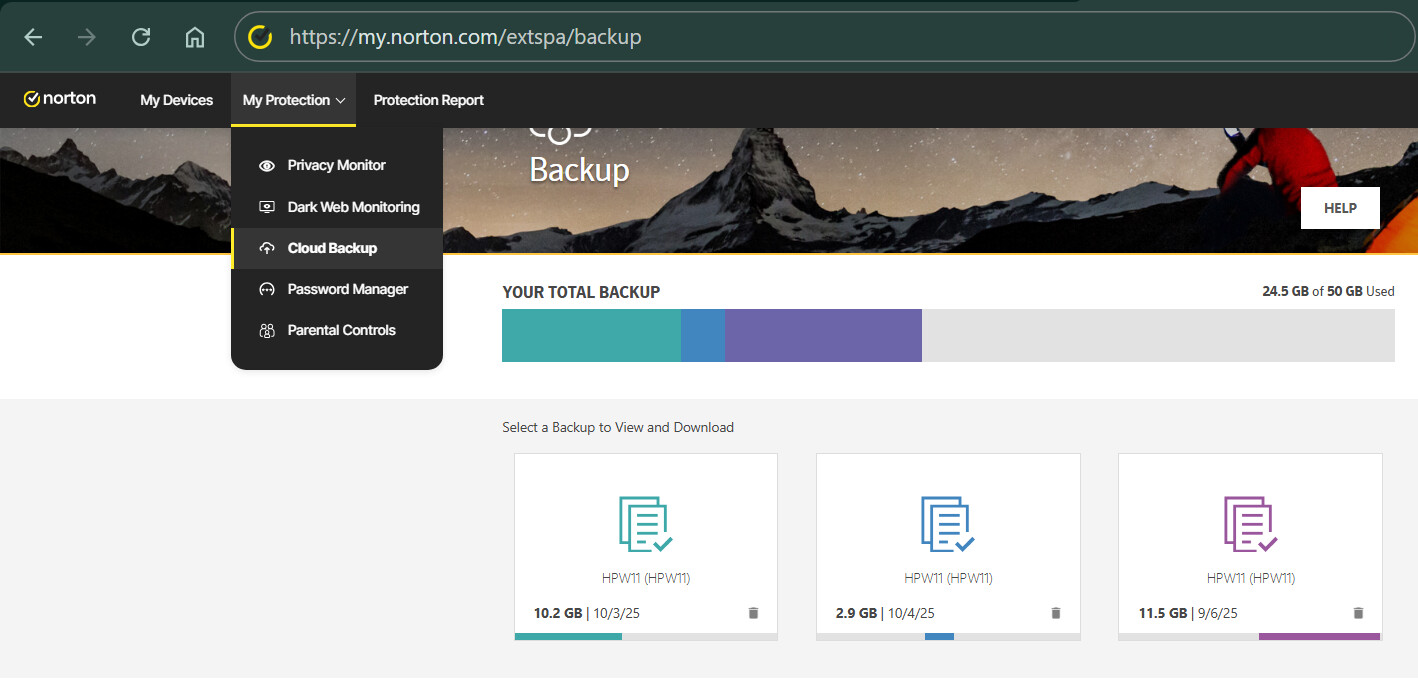1418x681 pixels.
Task: Select Privacy Monitor from the menu
Action: click(x=336, y=165)
